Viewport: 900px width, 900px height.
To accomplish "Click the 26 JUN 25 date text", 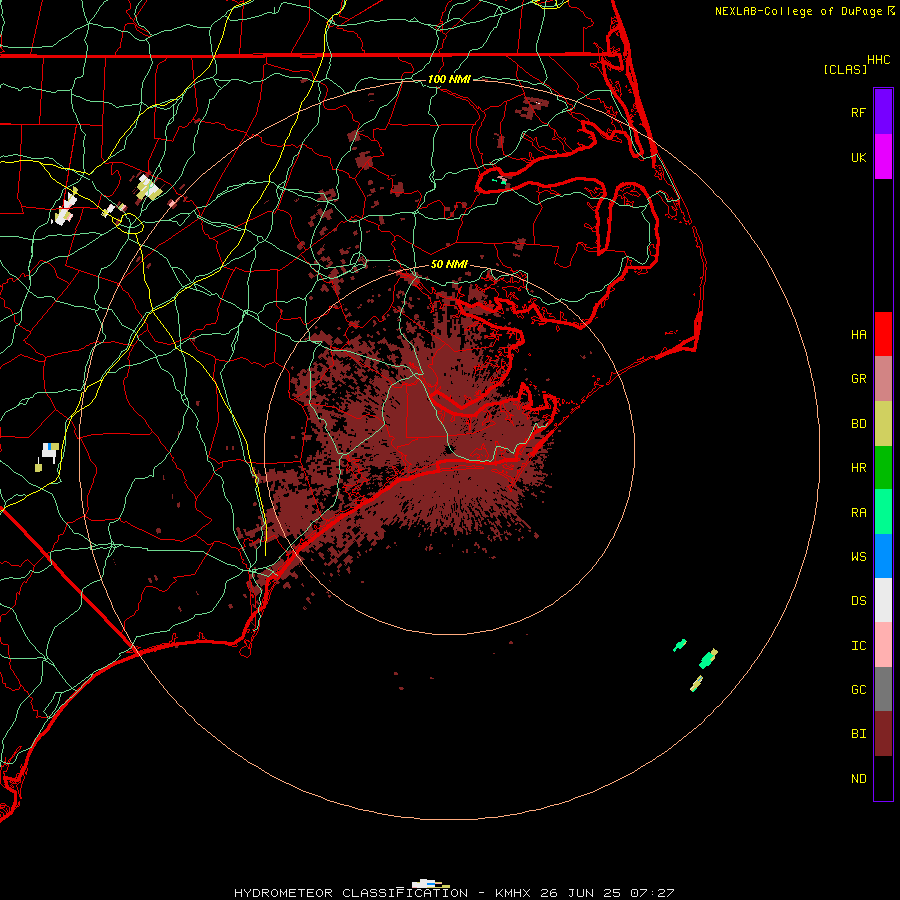I will pyautogui.click(x=580, y=893).
